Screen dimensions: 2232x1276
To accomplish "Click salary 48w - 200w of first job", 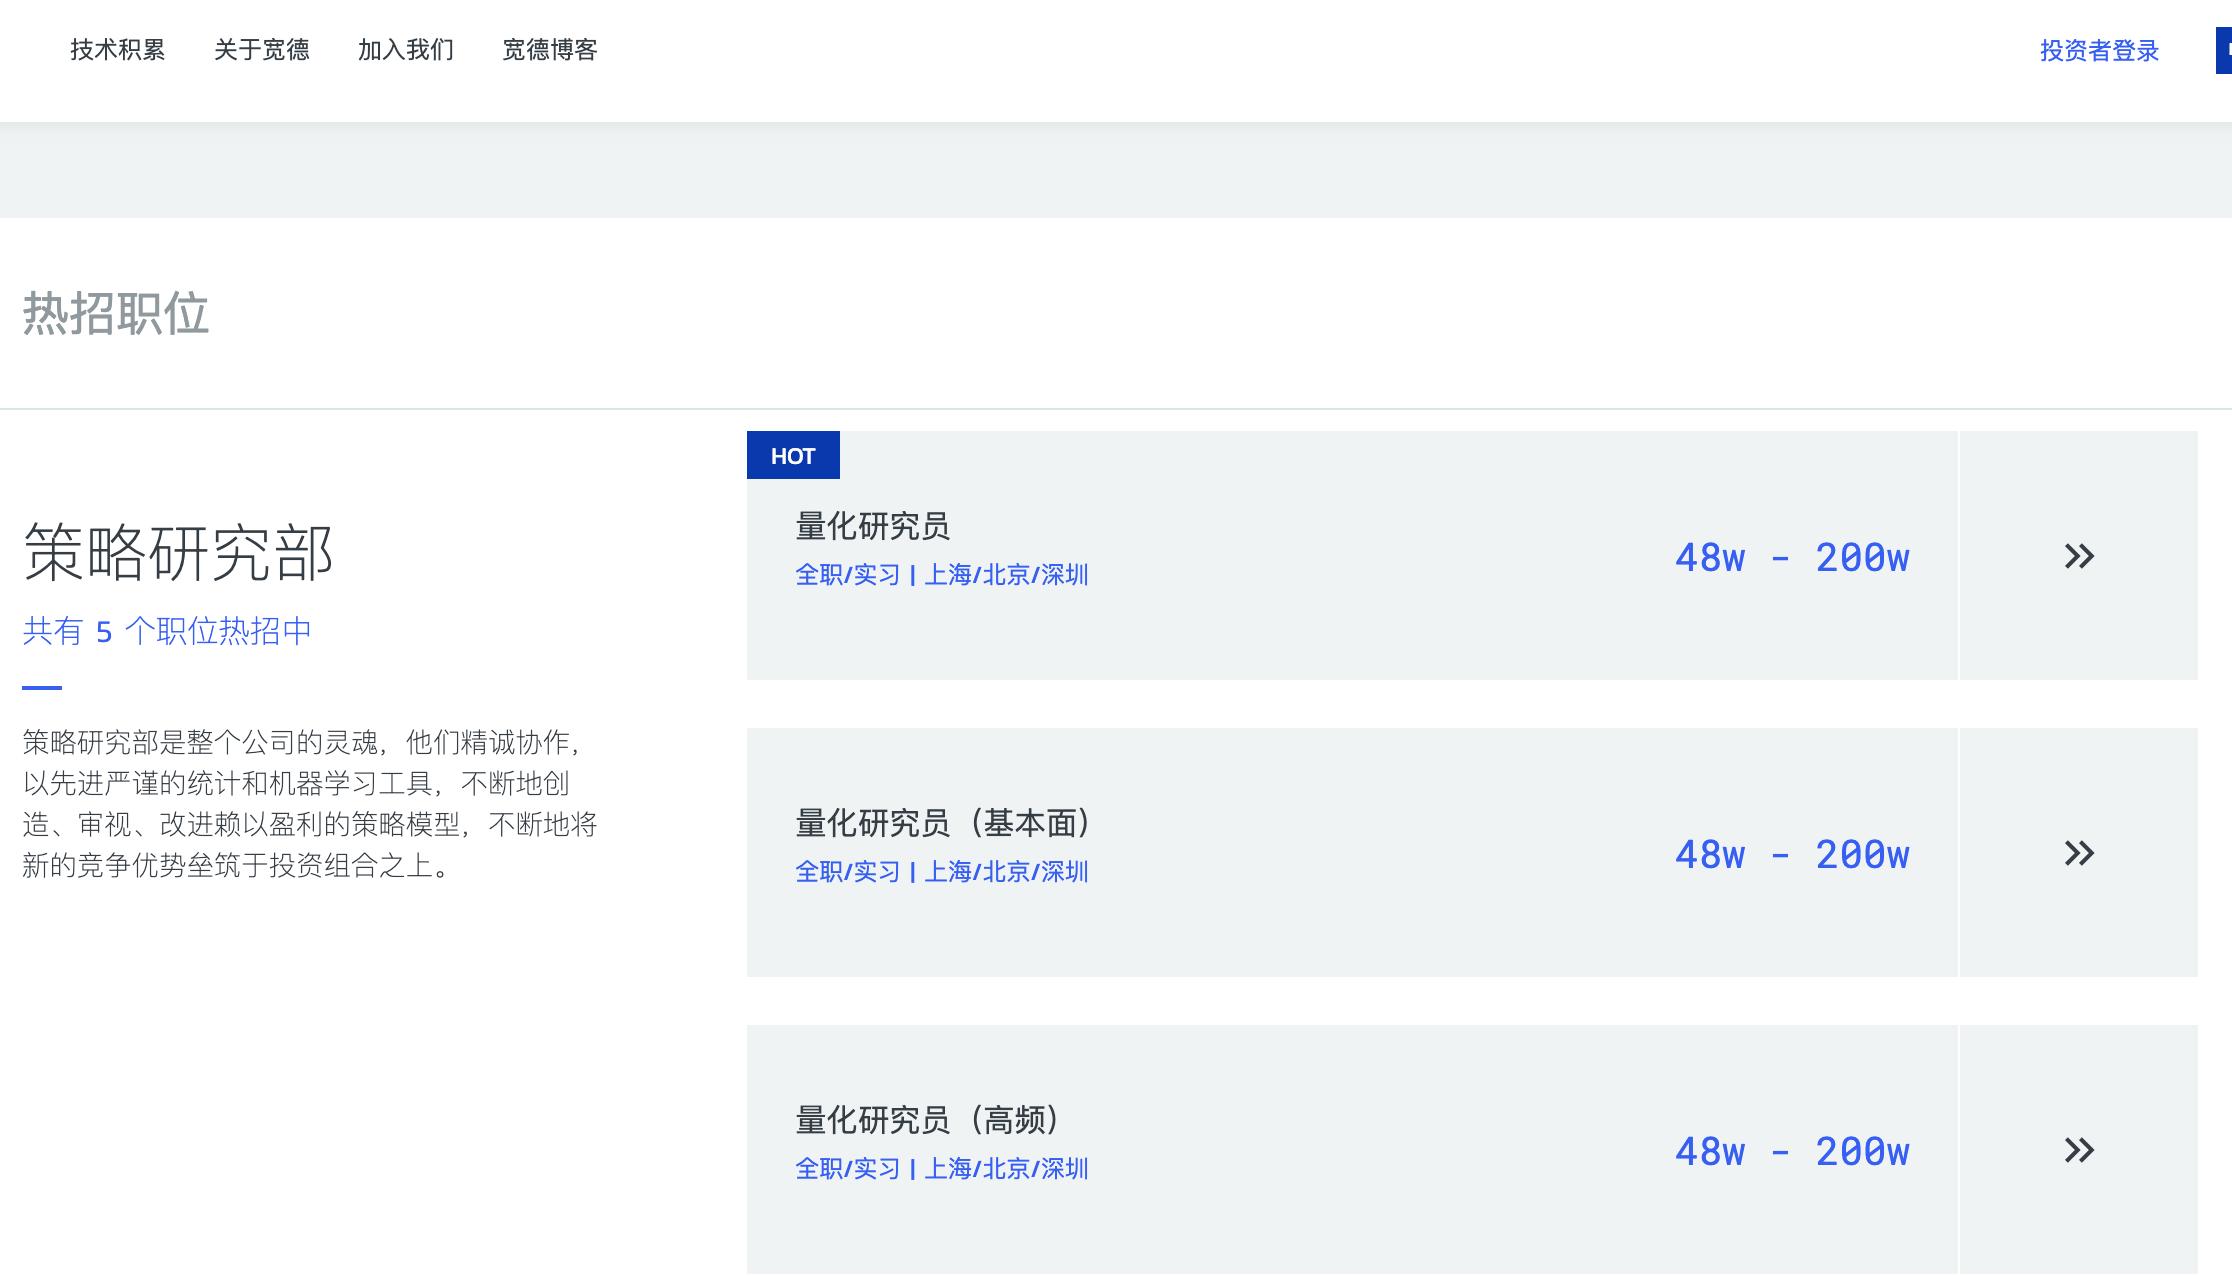I will [x=1792, y=558].
